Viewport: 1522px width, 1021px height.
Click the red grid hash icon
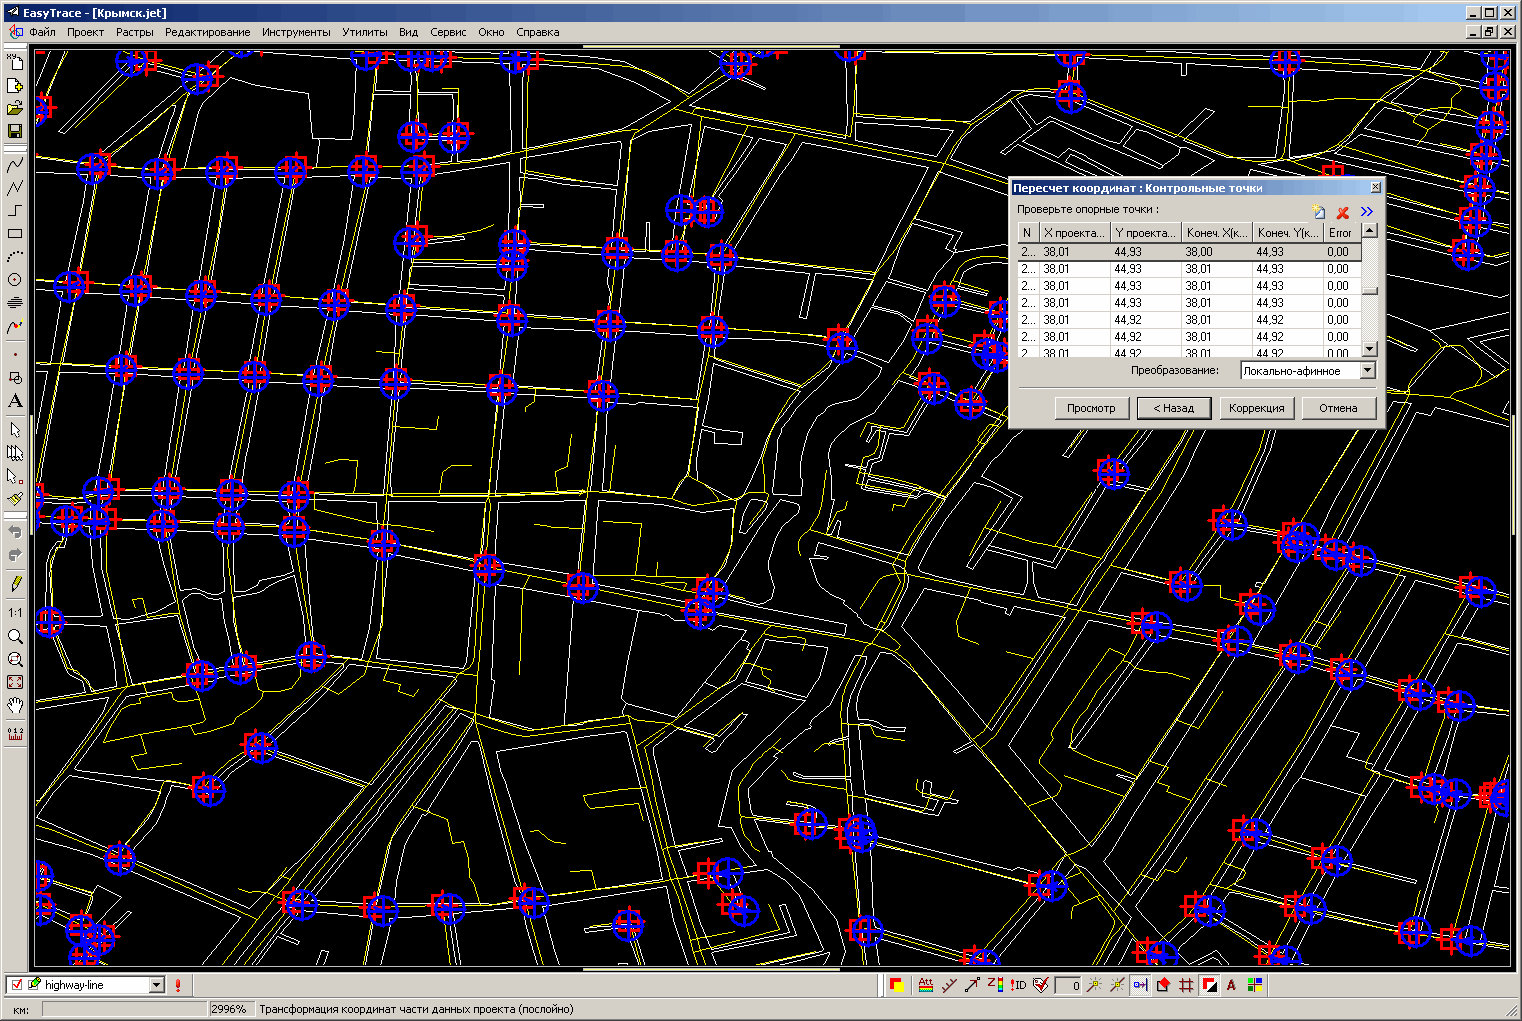[1186, 985]
